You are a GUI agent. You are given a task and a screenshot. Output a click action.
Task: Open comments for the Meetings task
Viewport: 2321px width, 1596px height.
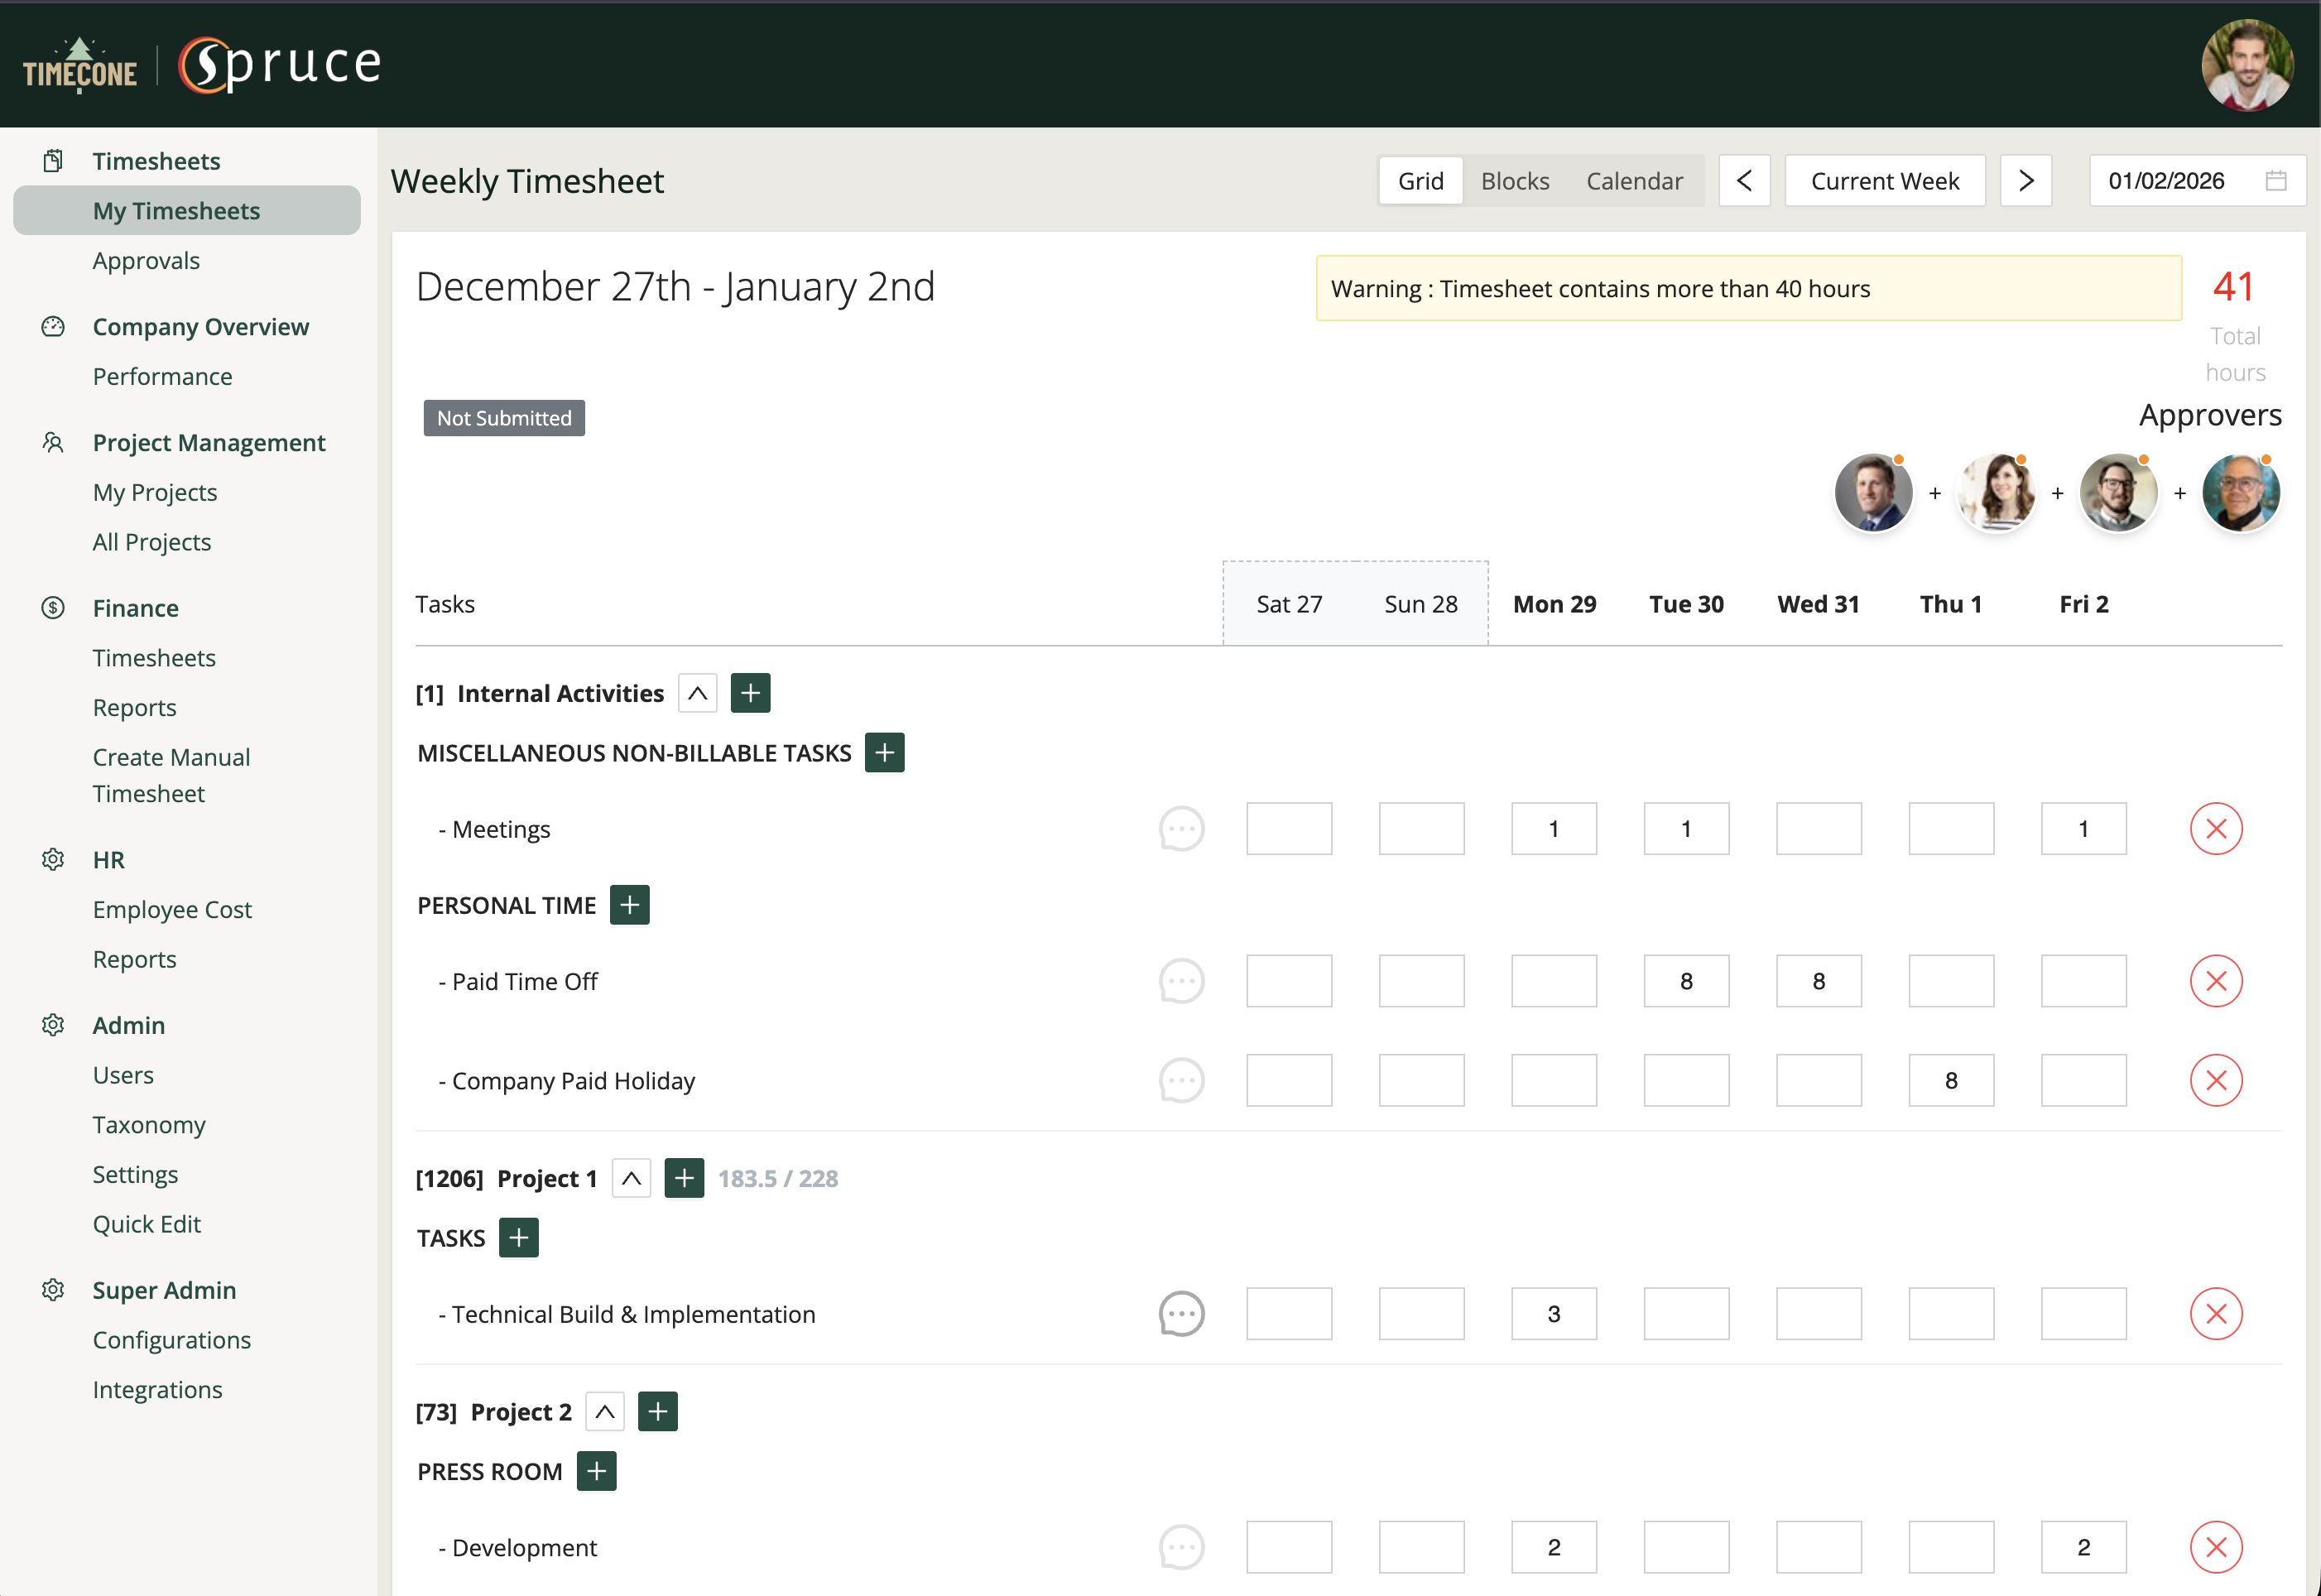coord(1182,828)
